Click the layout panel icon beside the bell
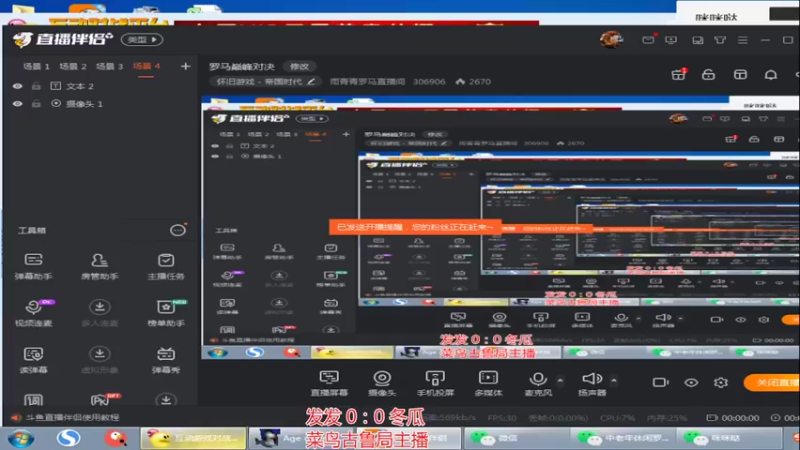 coord(740,74)
